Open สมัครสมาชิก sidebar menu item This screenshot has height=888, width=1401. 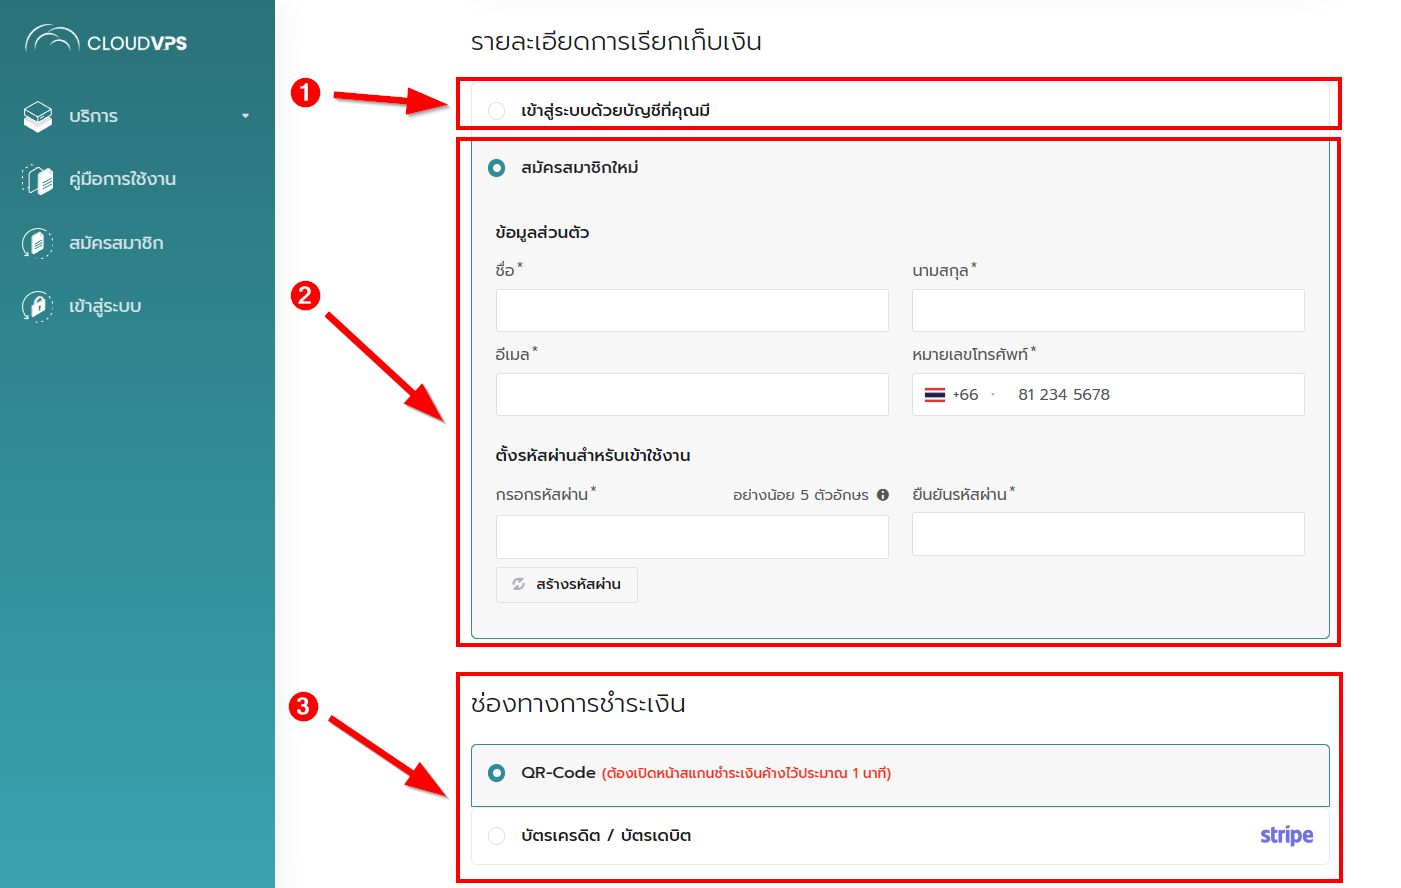coord(116,243)
